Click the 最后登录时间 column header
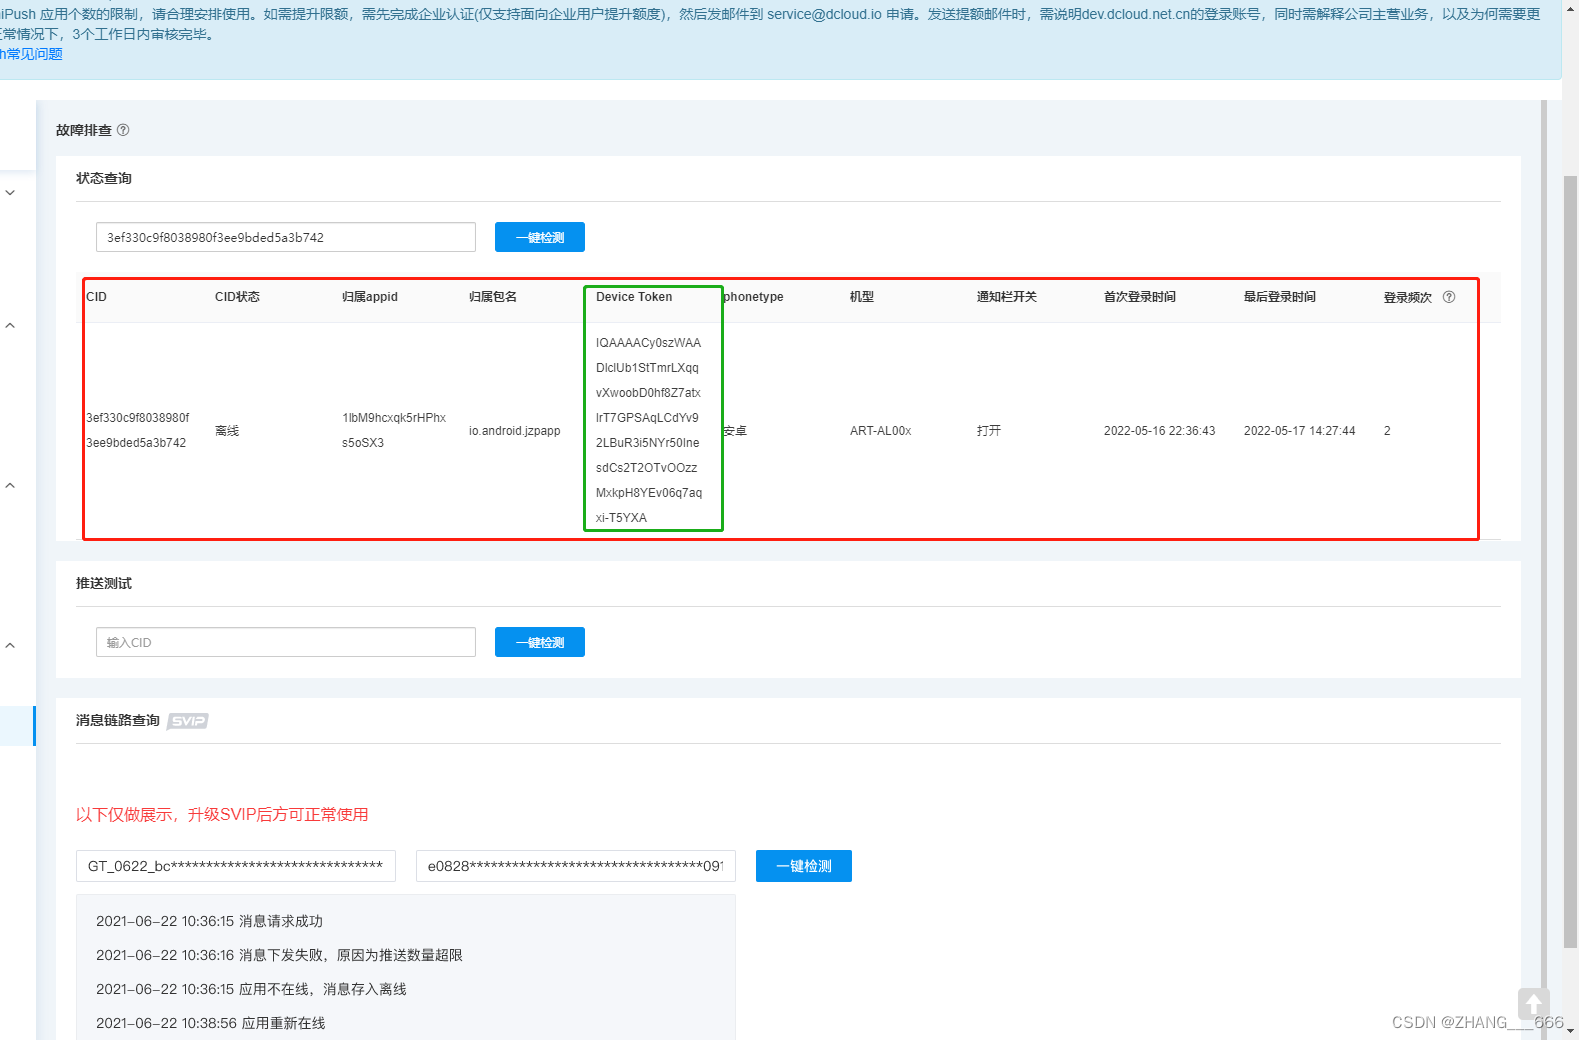Viewport: 1579px width, 1040px height. tap(1280, 297)
